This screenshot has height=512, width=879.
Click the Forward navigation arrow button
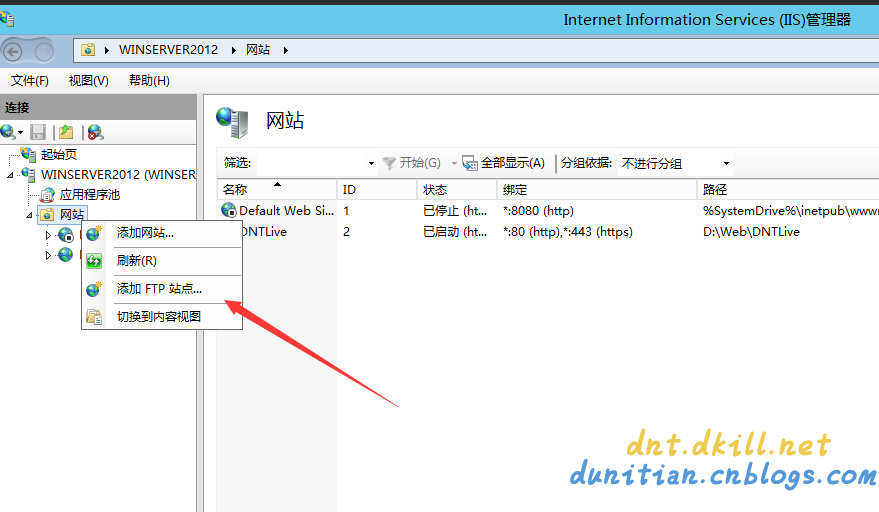(x=44, y=52)
